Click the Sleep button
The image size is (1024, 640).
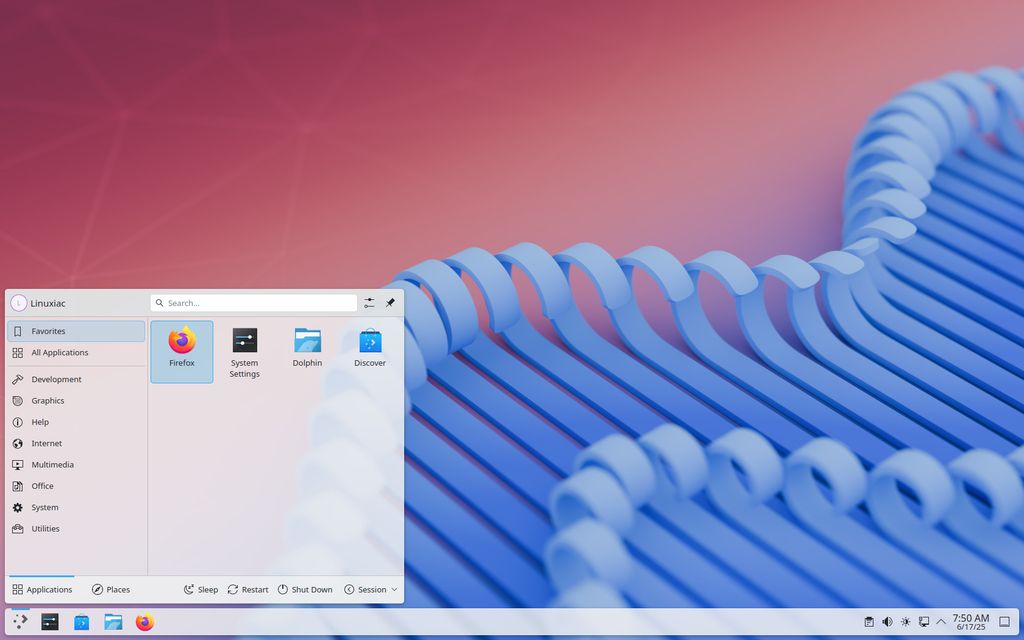pos(200,590)
